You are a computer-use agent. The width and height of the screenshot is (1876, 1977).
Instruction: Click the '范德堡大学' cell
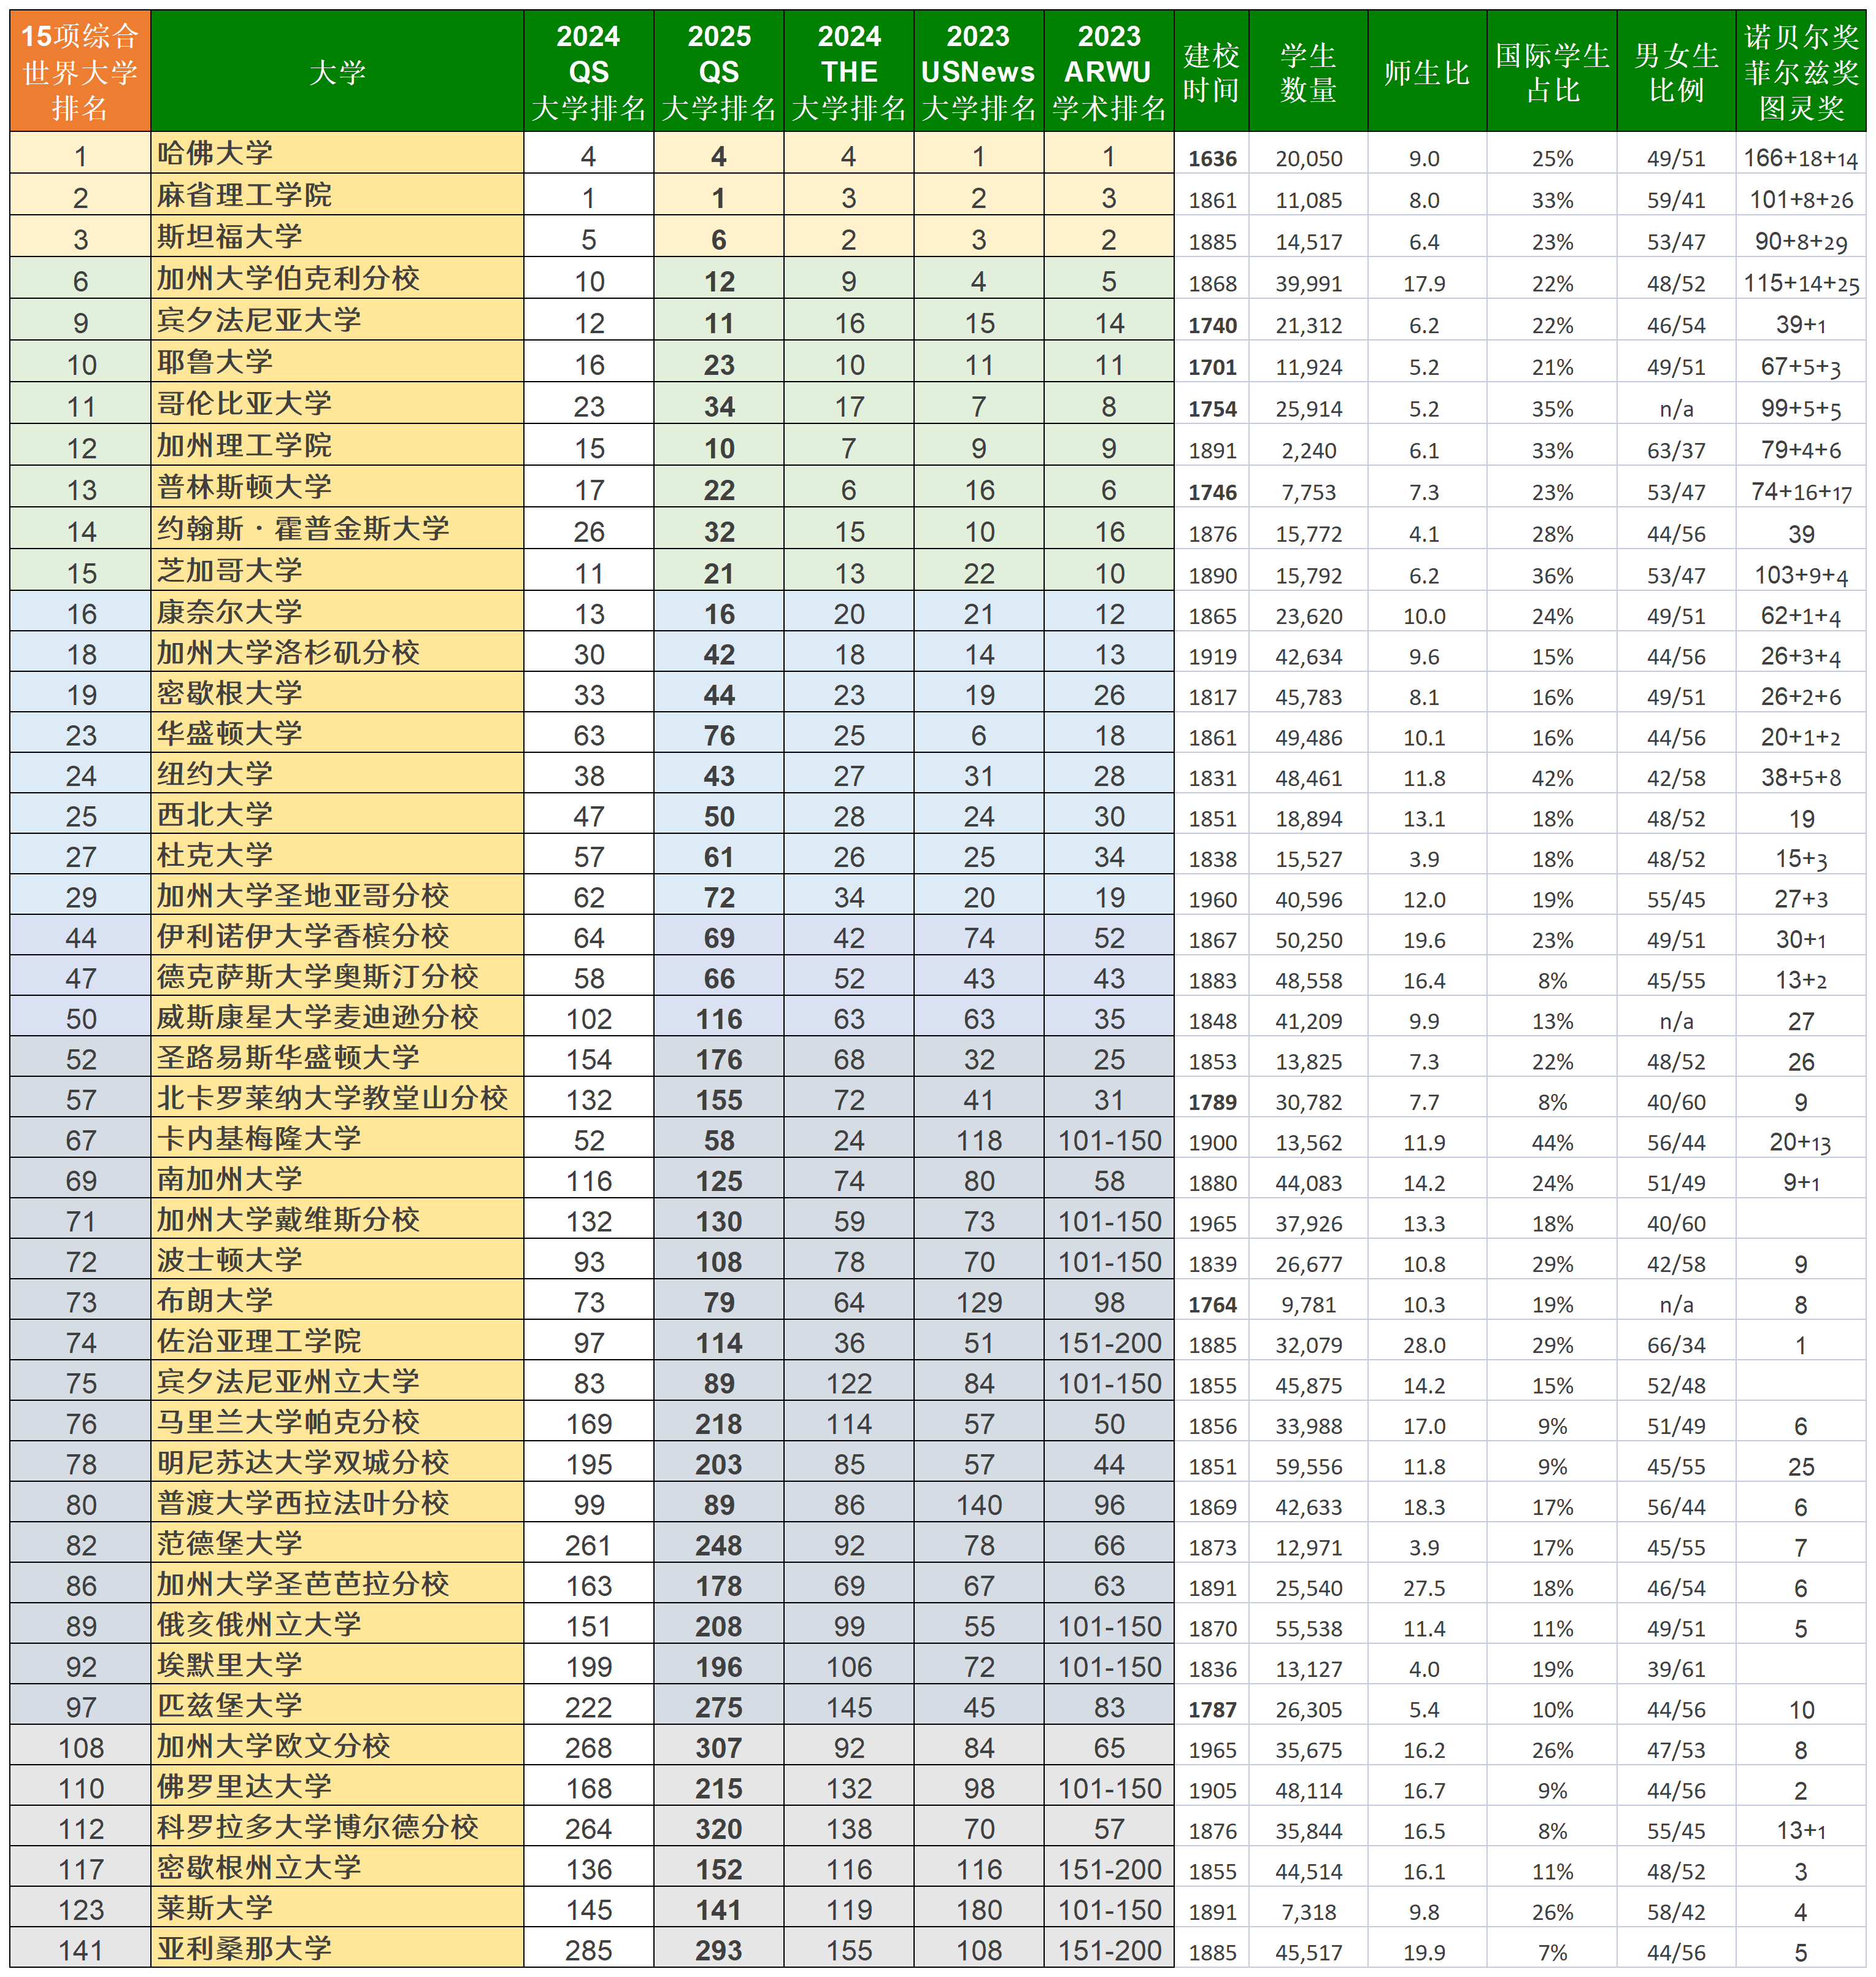coord(337,1543)
